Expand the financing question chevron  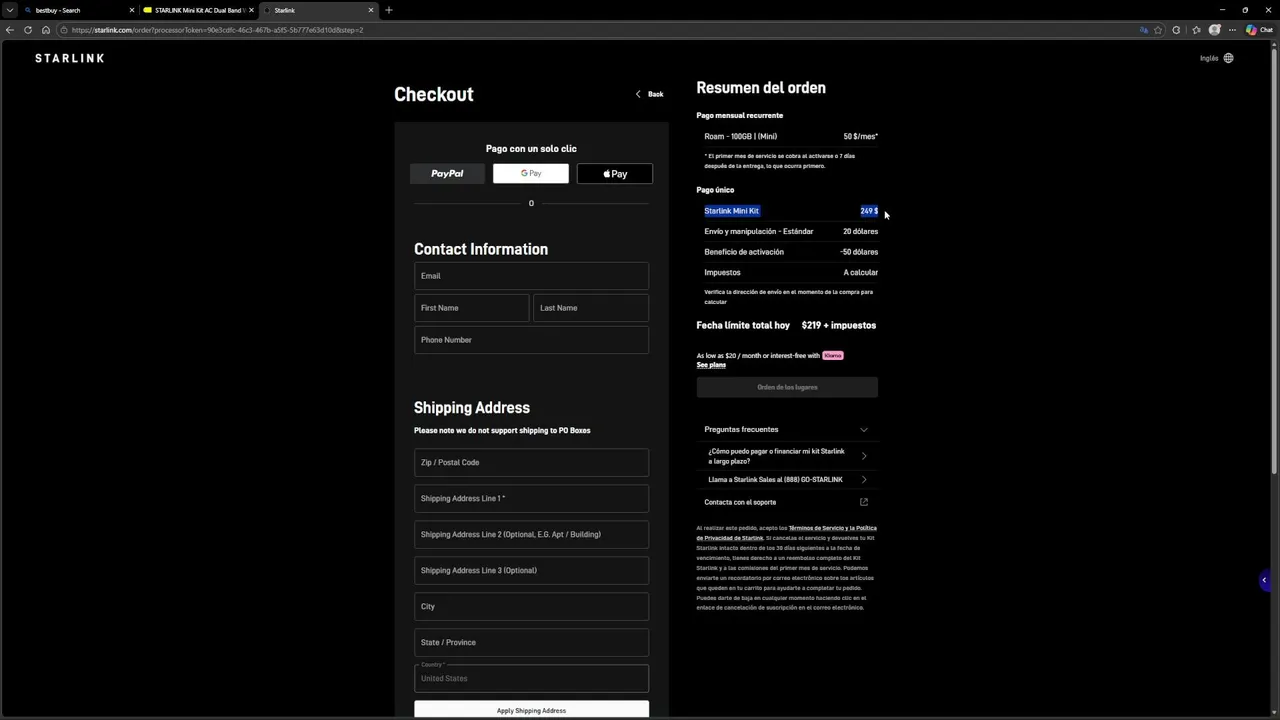pyautogui.click(x=864, y=456)
